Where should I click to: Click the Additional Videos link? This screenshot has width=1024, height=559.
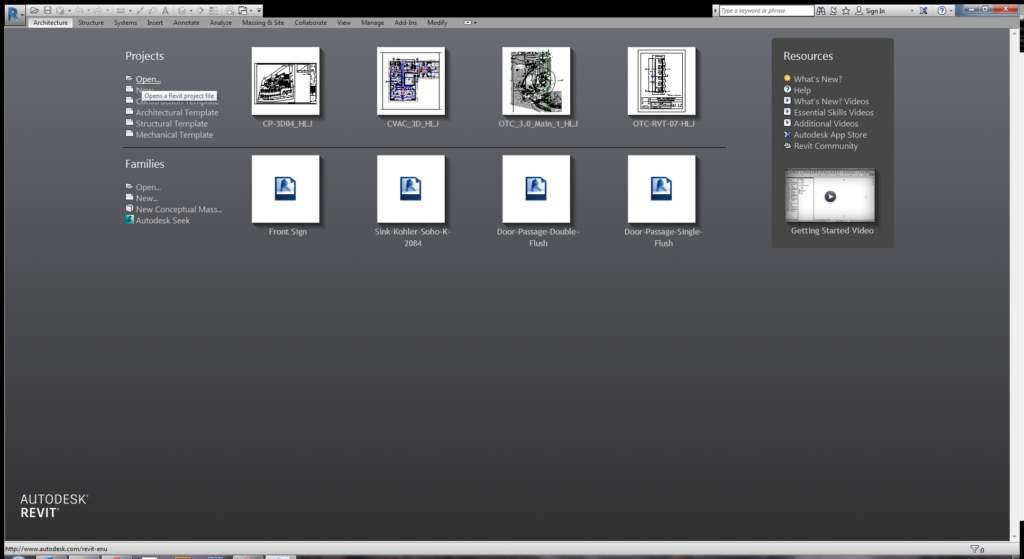(826, 123)
